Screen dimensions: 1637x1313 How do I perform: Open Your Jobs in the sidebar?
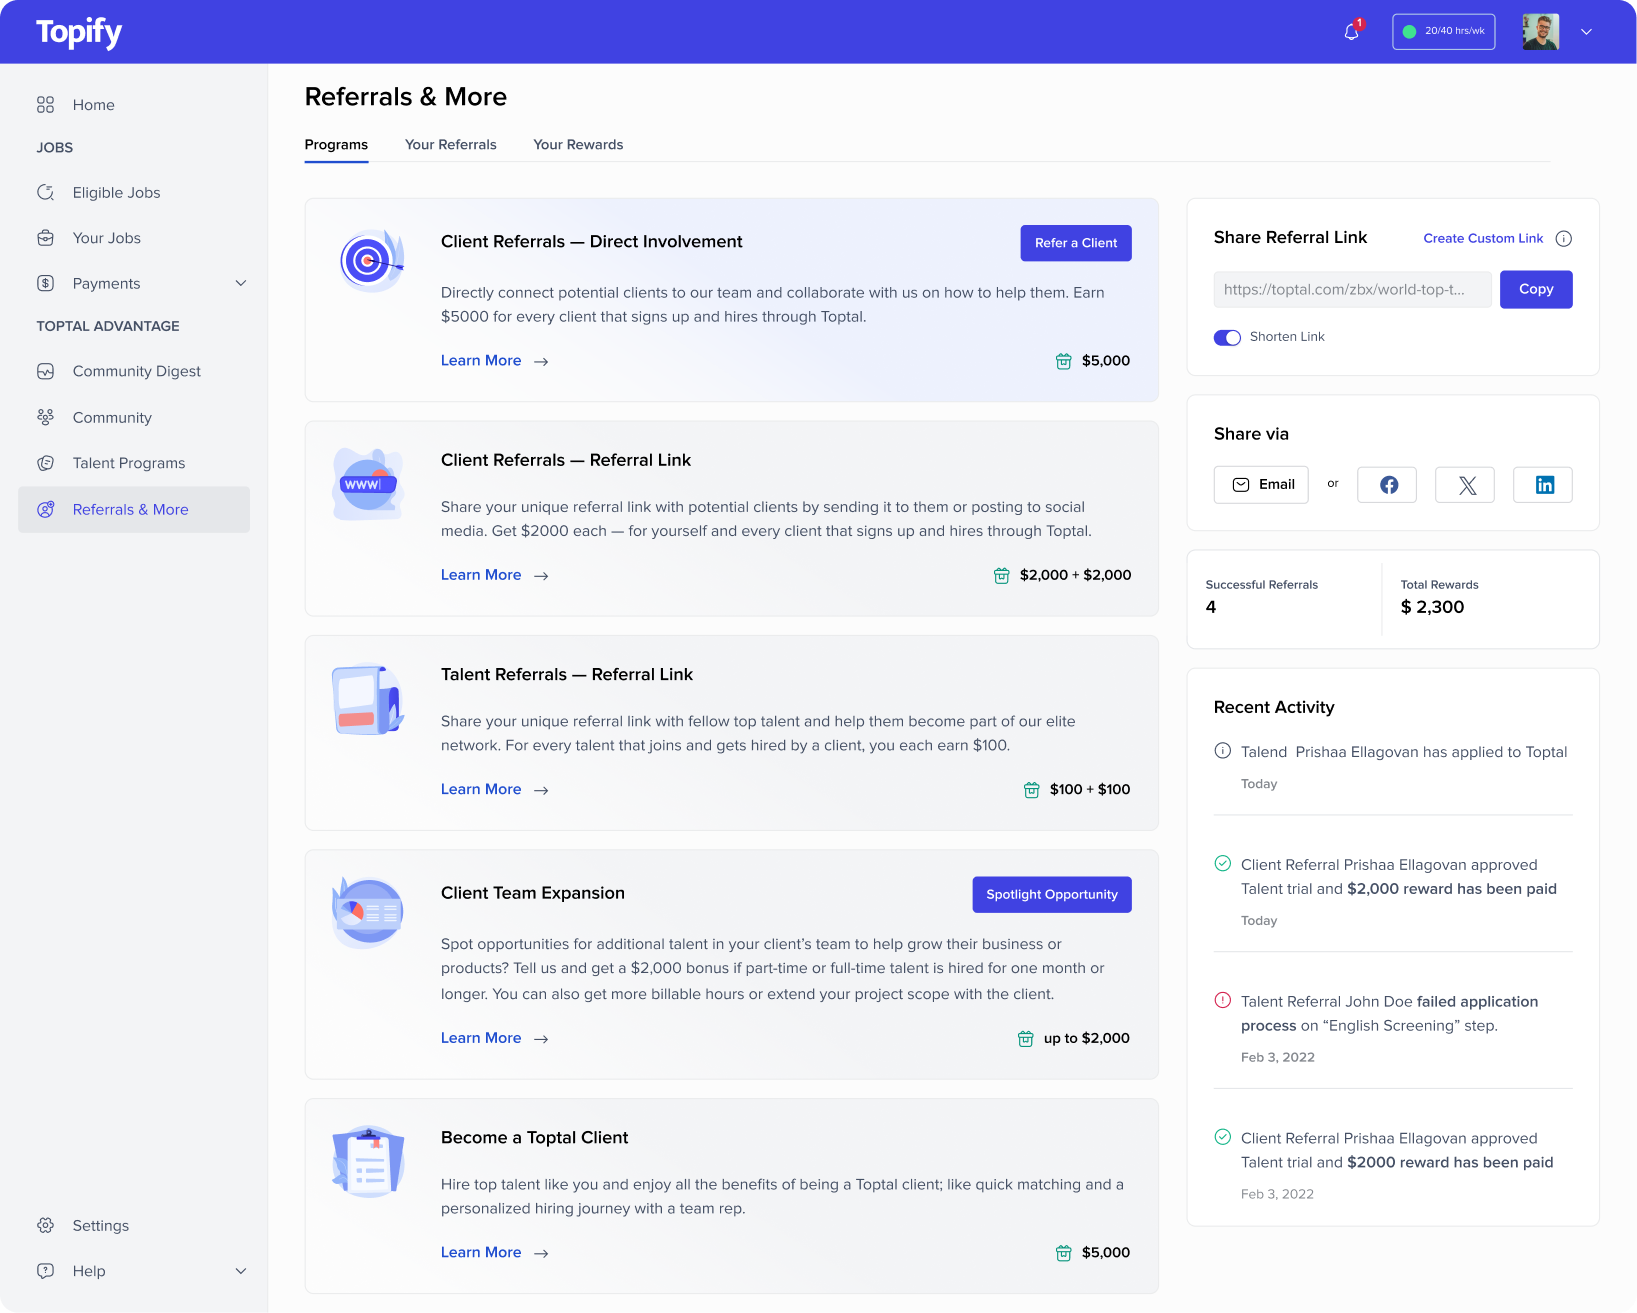pyautogui.click(x=134, y=238)
